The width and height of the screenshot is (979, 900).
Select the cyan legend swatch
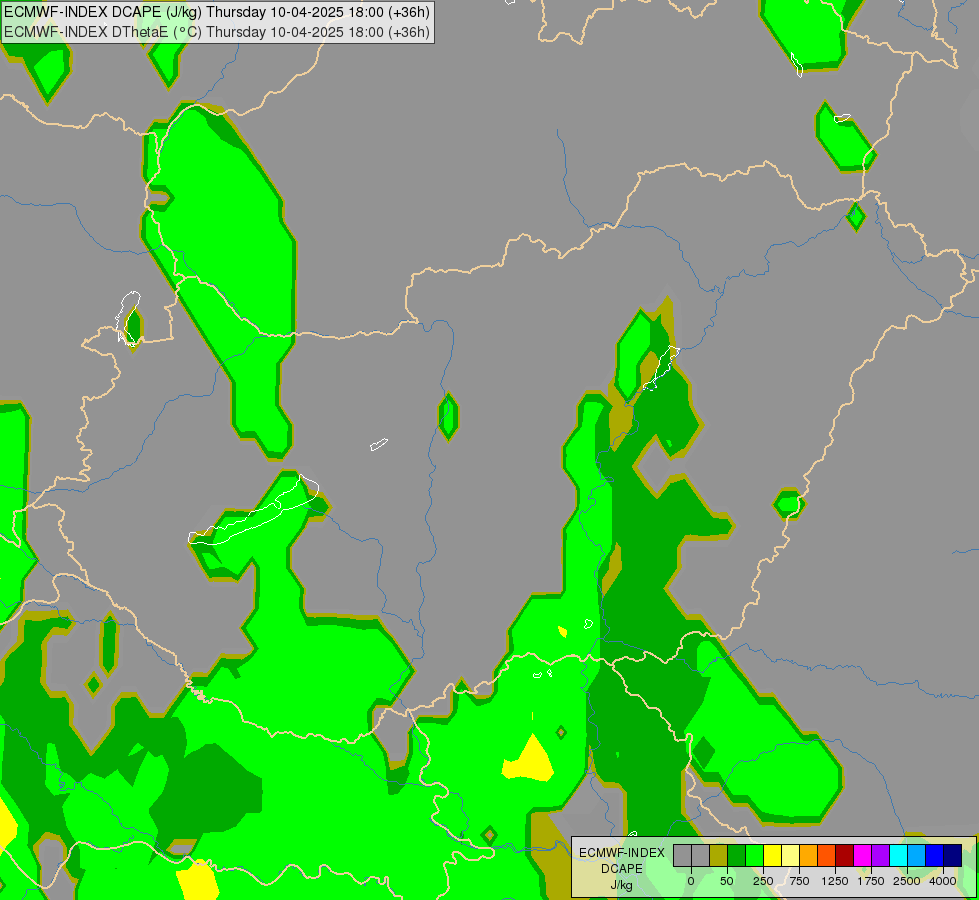[x=898, y=855]
